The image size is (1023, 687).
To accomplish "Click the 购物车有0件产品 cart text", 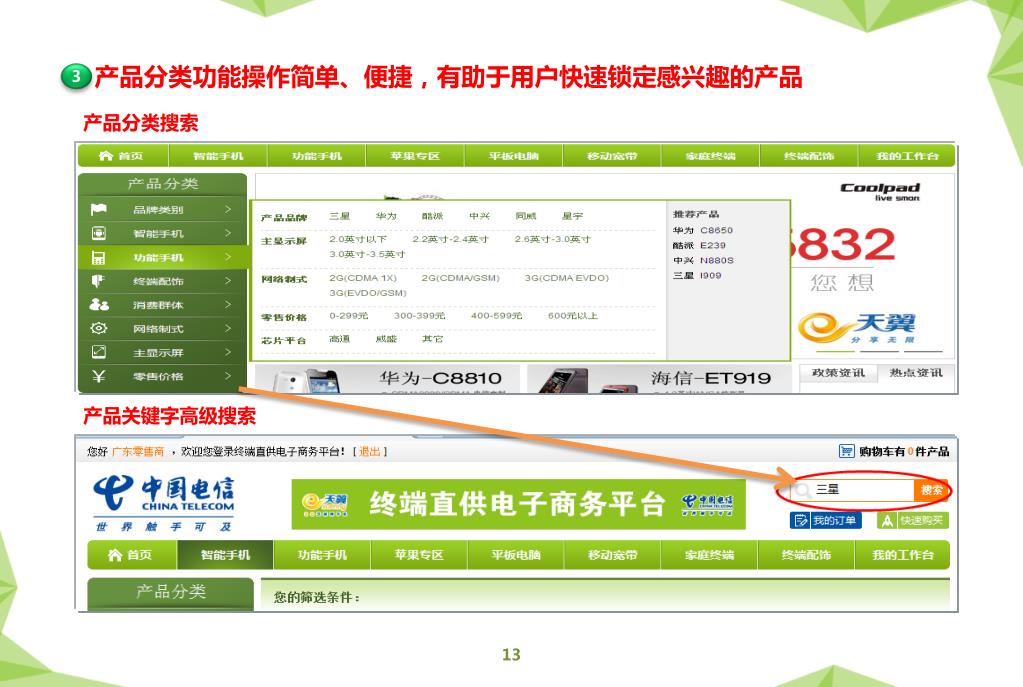I will [x=904, y=451].
